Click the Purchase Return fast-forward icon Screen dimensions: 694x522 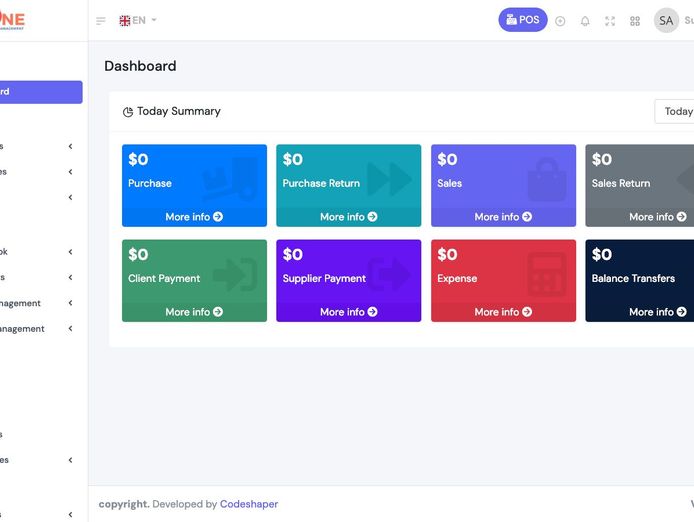[x=389, y=179]
